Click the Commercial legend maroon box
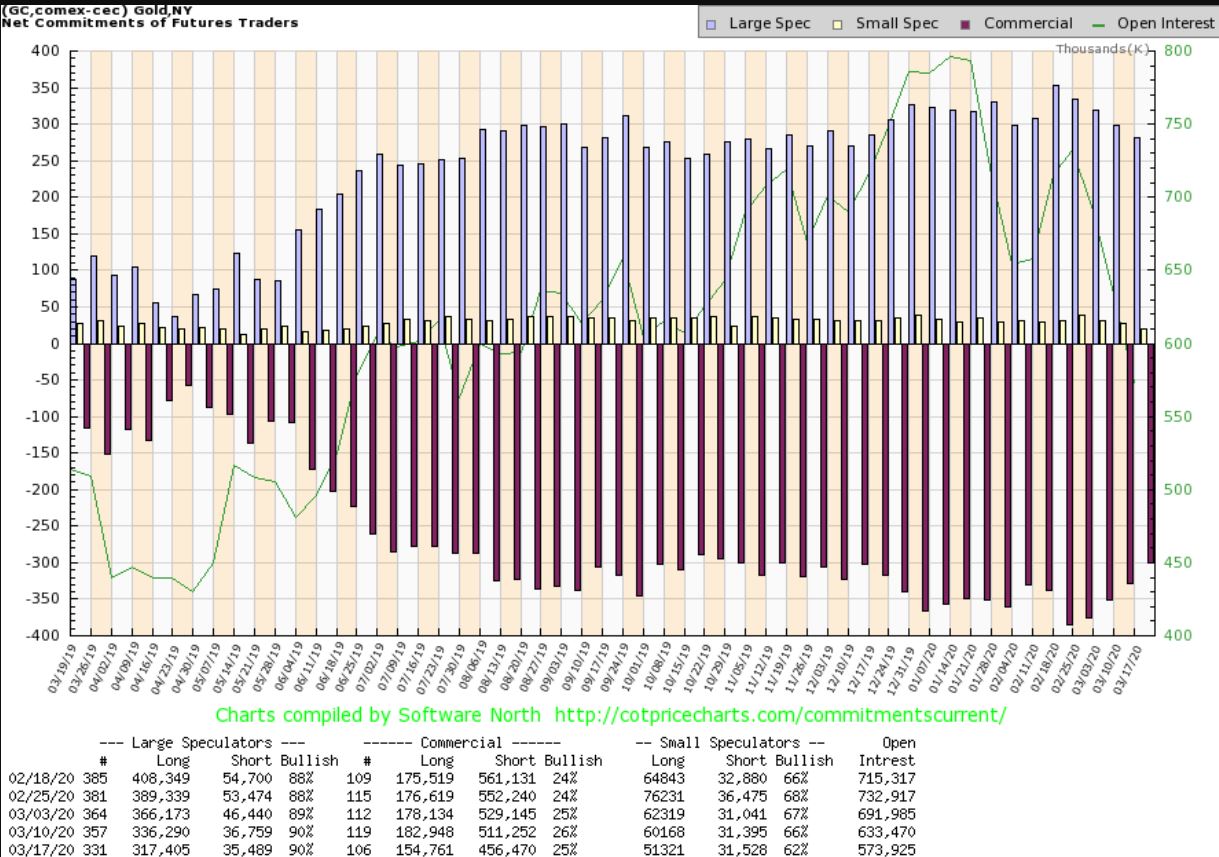Viewport: 1219px width, 857px height. click(966, 23)
